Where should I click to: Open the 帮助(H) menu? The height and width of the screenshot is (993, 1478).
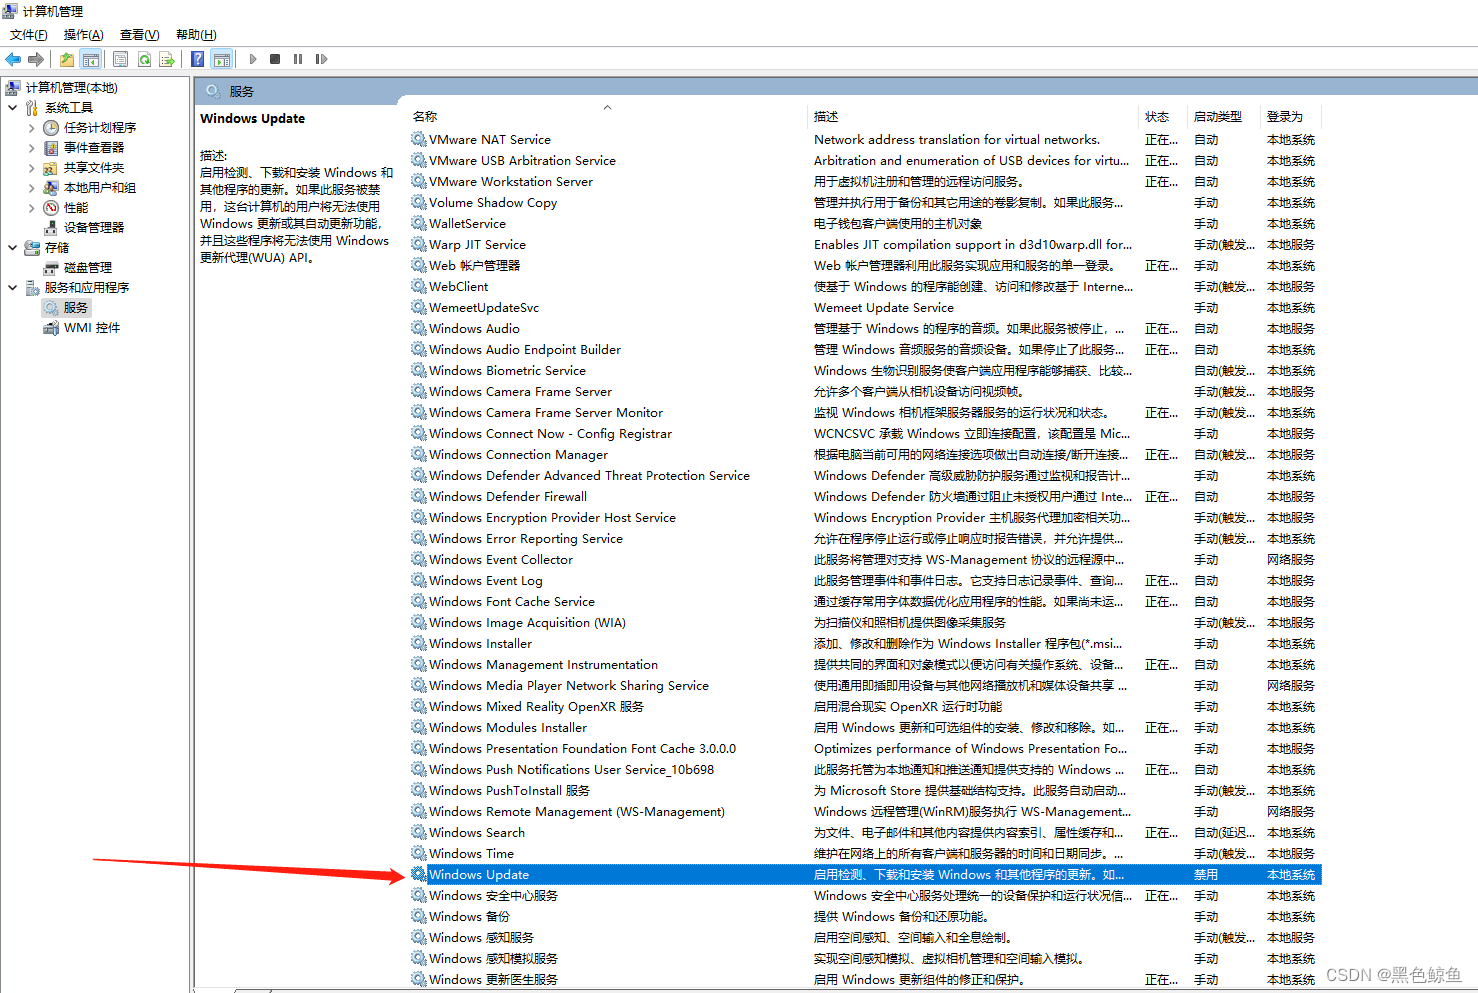tap(196, 35)
